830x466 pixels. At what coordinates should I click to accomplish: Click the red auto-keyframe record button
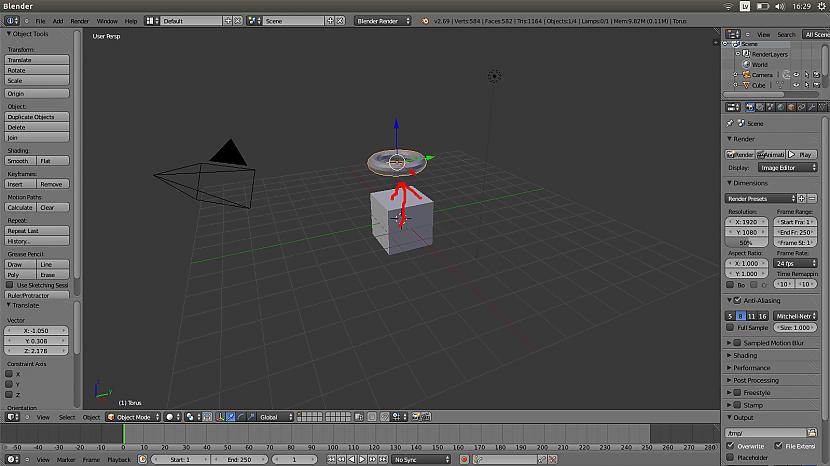464,459
